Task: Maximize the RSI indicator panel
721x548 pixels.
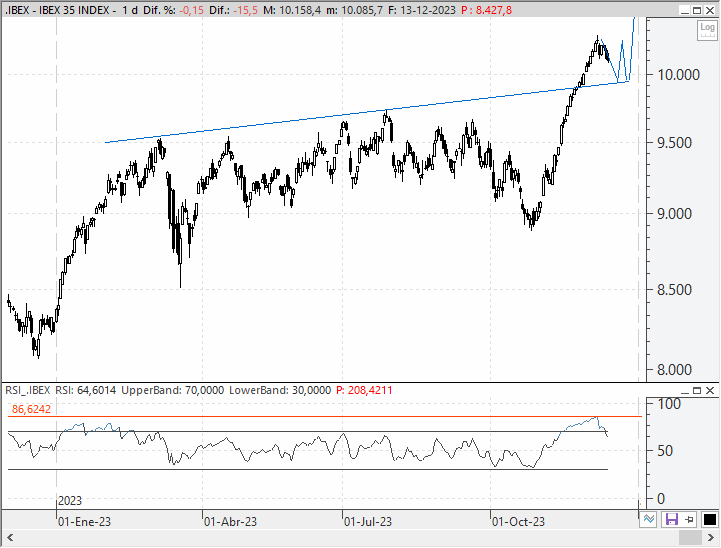Action: (697, 391)
